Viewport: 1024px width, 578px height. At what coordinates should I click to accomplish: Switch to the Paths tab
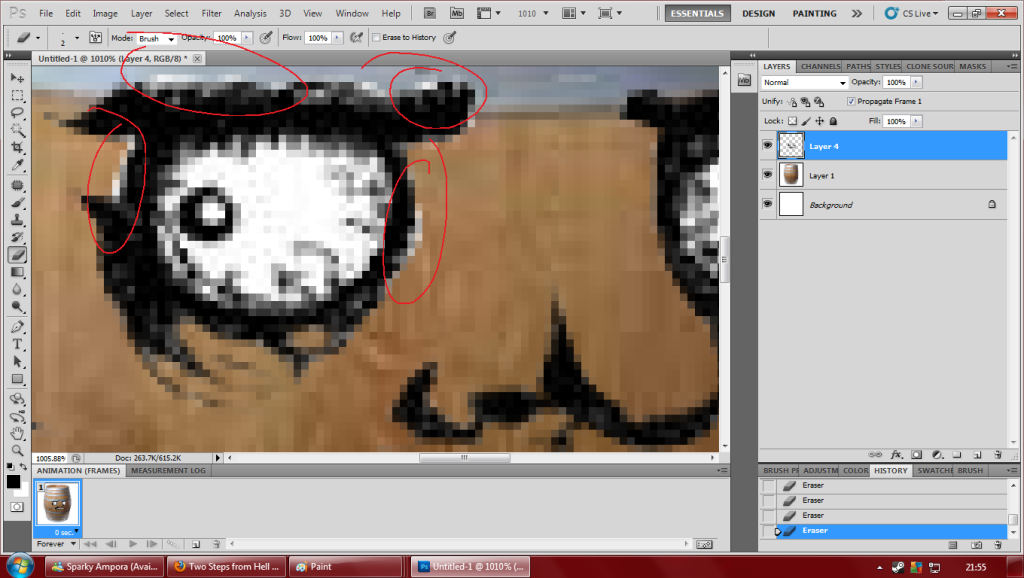point(858,66)
